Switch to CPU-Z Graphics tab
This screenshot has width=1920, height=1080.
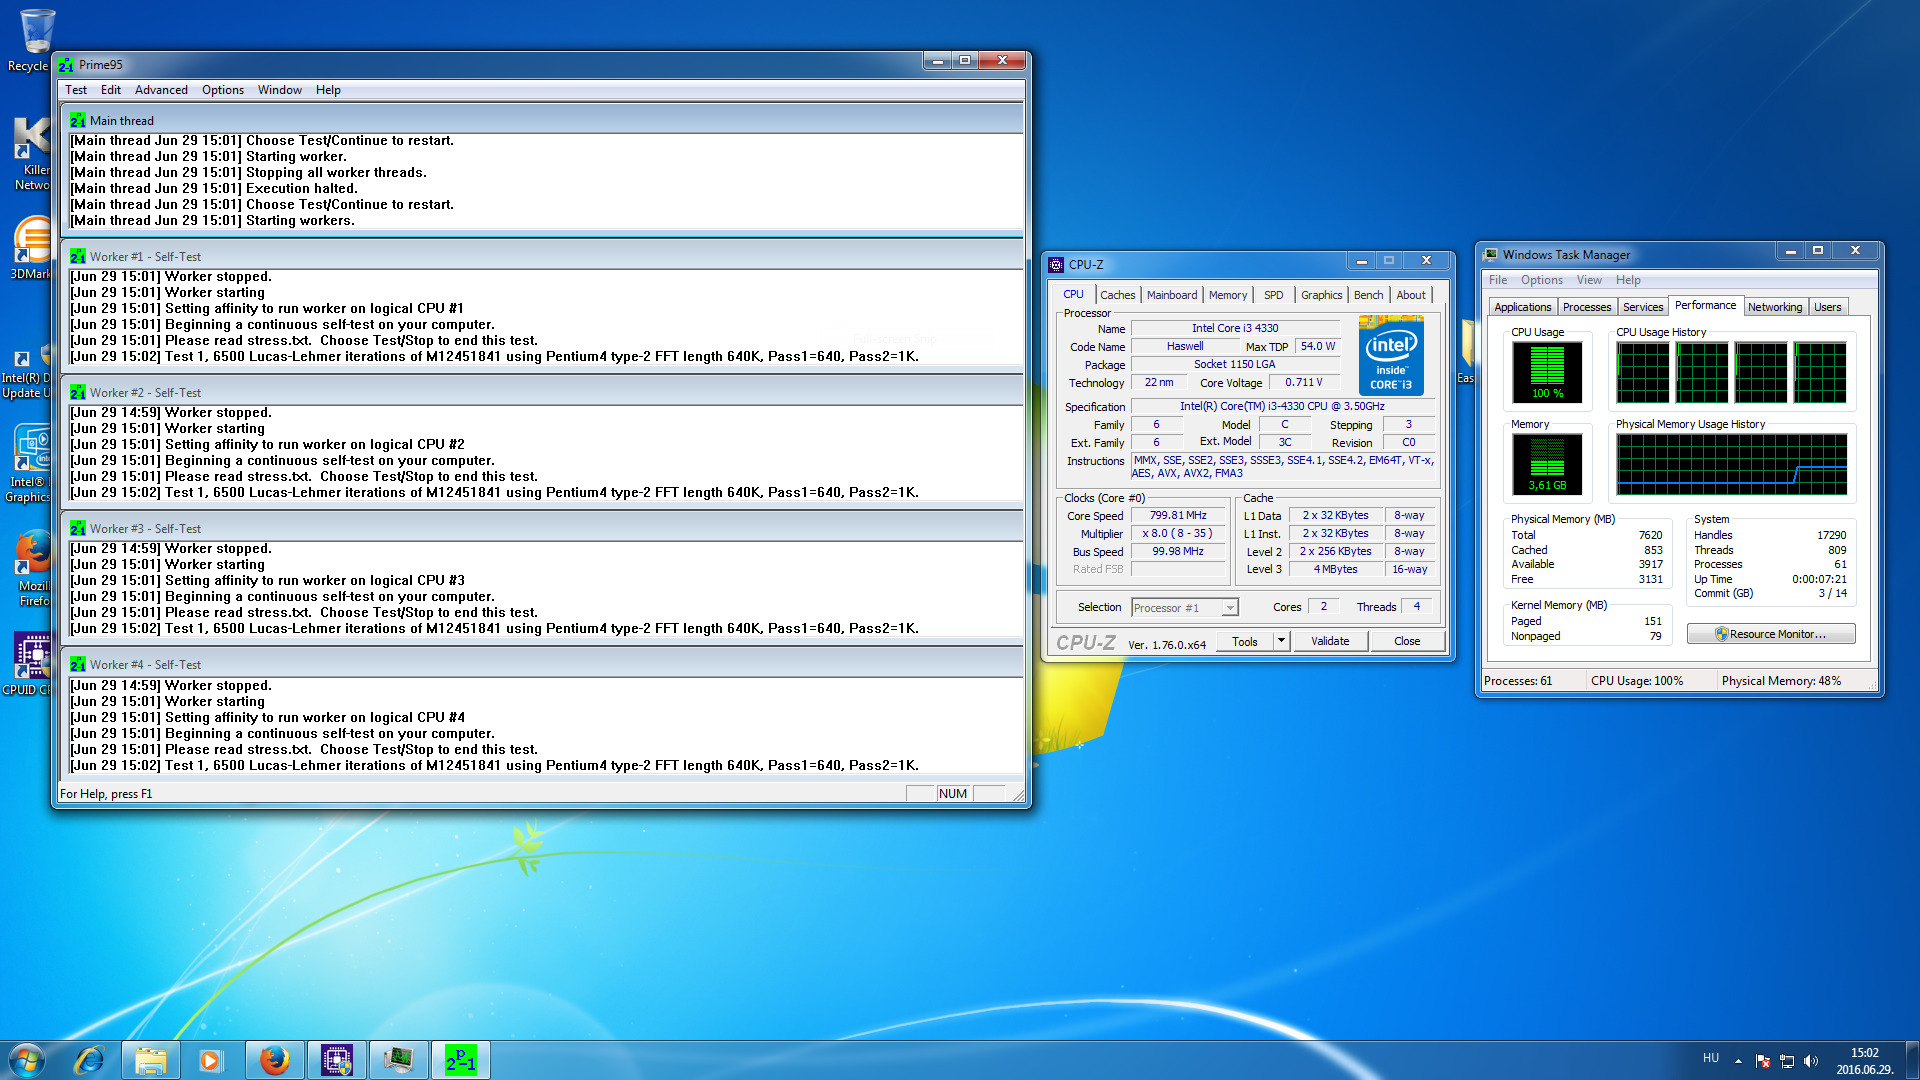click(x=1321, y=295)
